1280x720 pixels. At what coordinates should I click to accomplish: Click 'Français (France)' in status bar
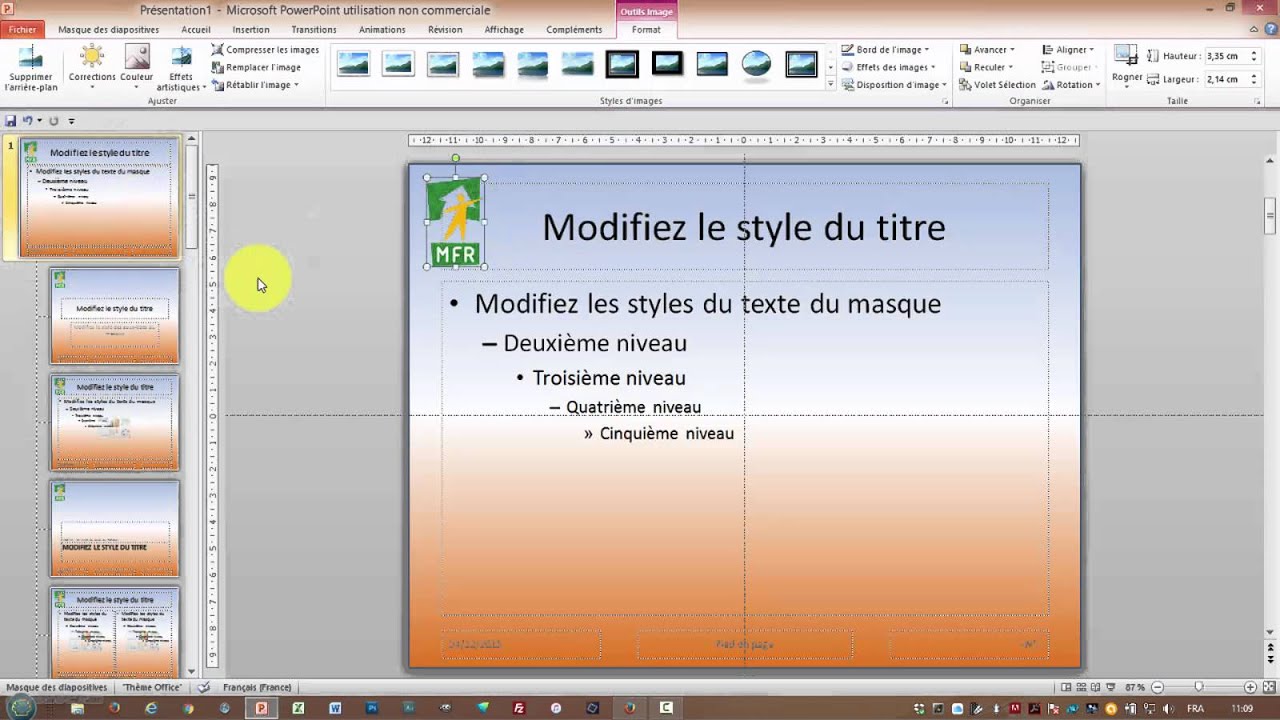tap(257, 688)
